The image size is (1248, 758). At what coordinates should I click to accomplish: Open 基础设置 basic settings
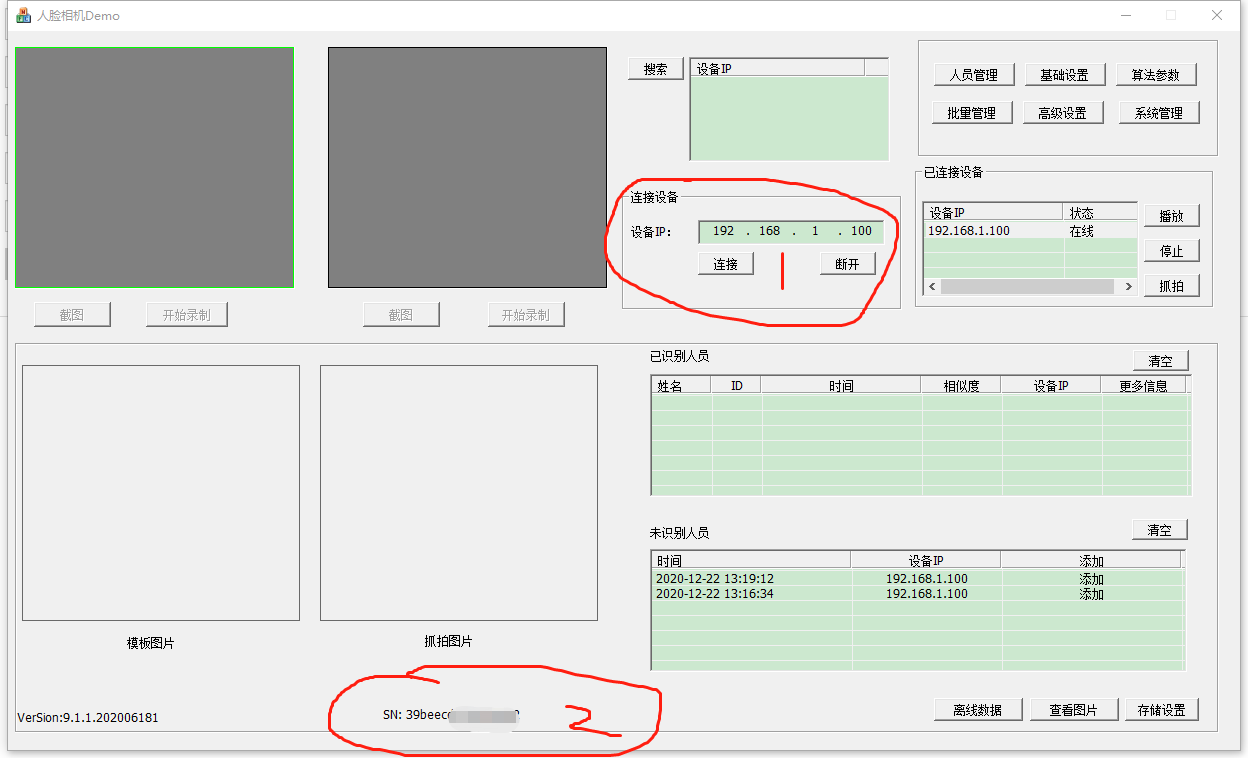point(1064,75)
